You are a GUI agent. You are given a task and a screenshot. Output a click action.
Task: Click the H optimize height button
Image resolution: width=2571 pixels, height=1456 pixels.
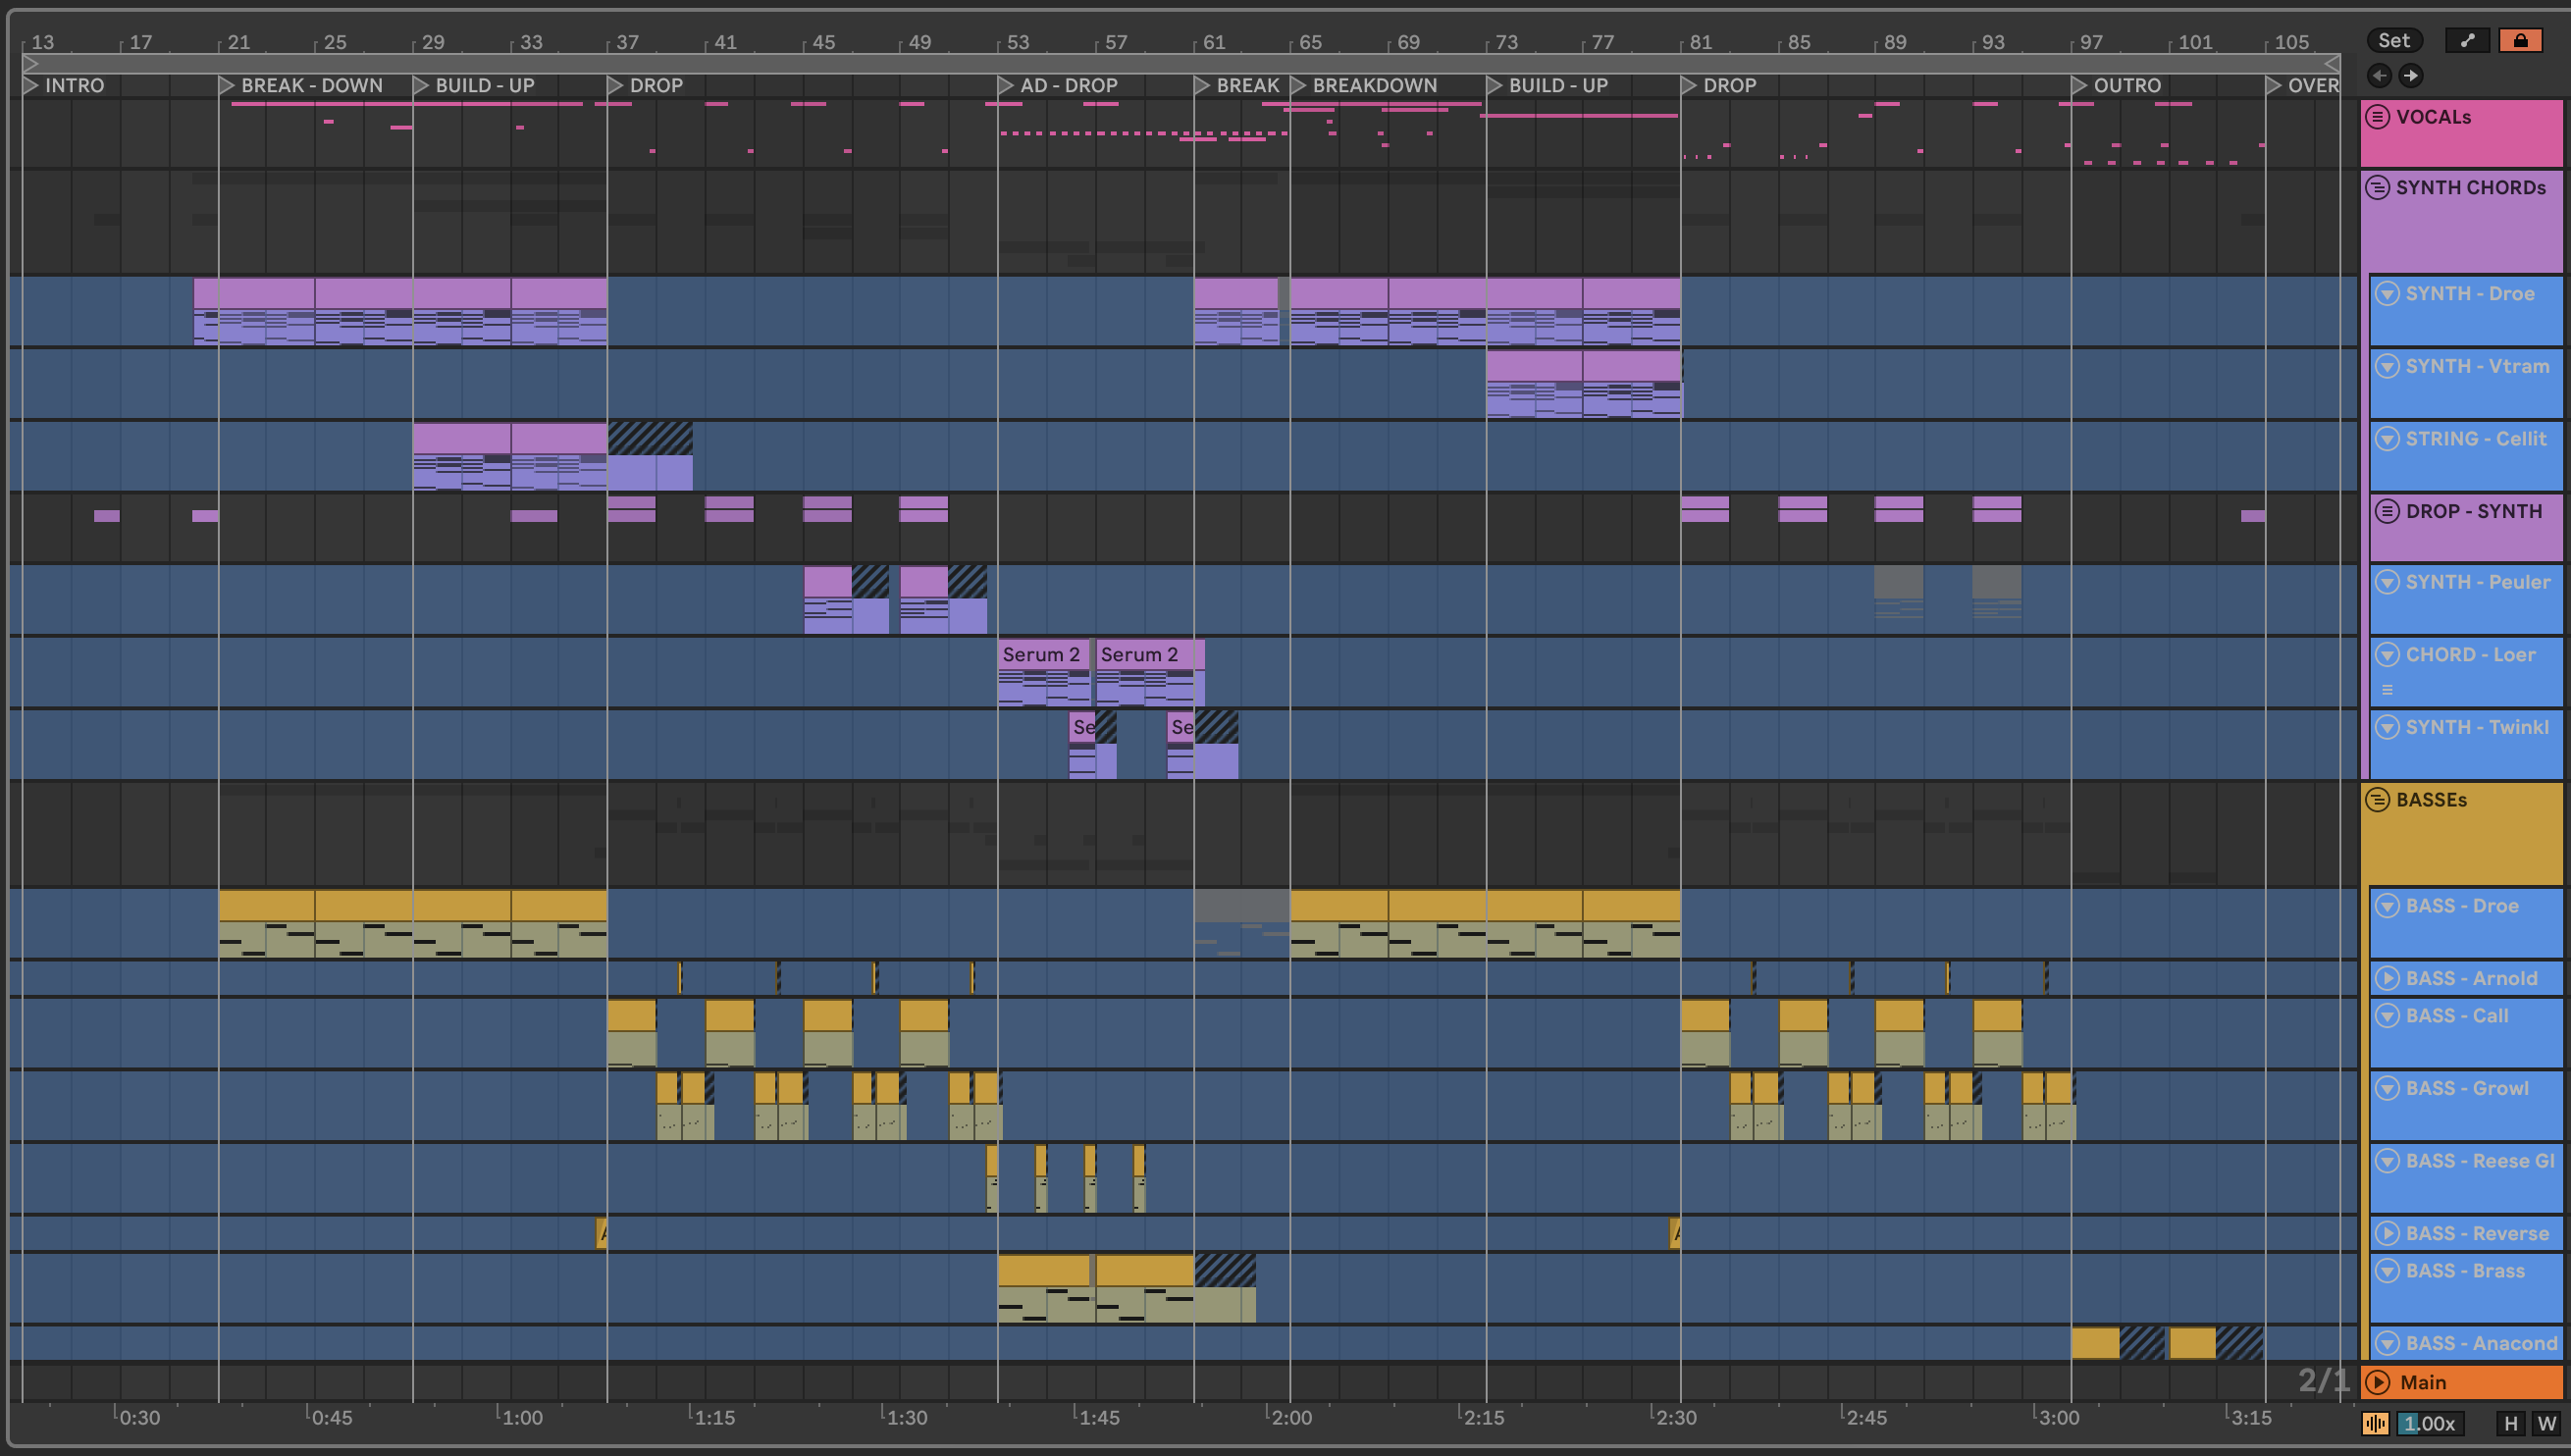[2510, 1423]
